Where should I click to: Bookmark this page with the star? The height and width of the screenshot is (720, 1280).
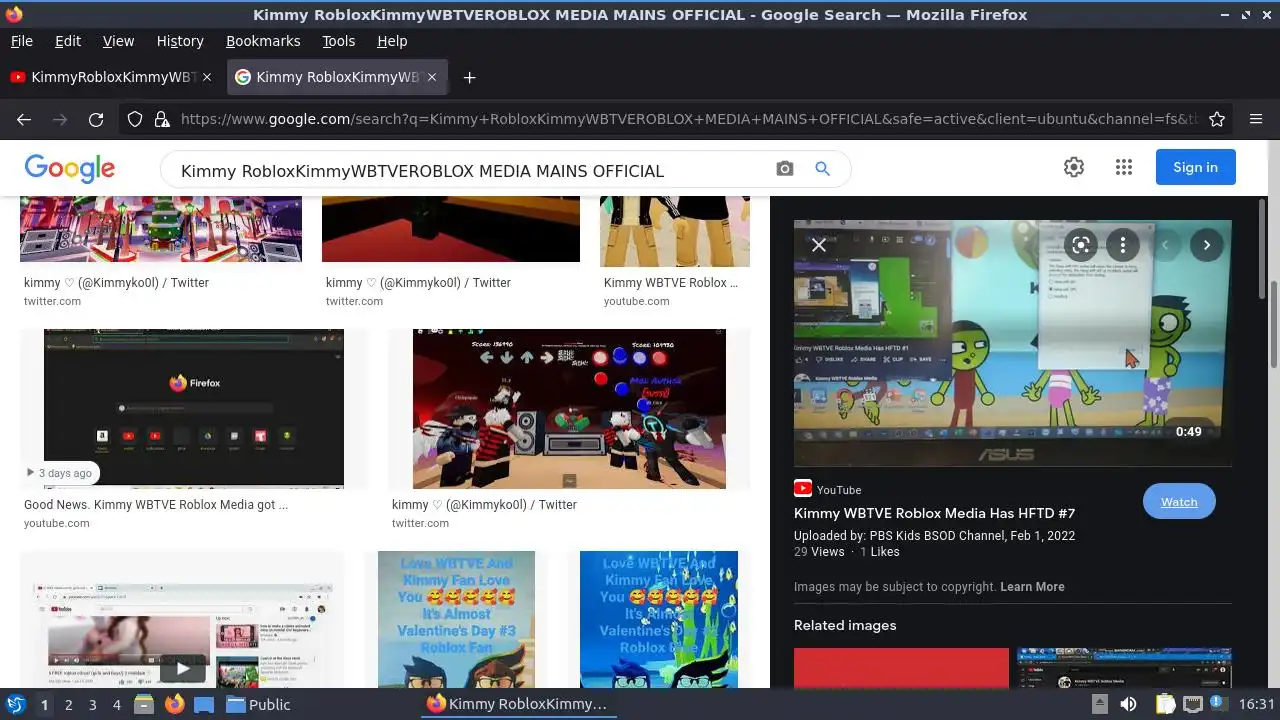point(1217,119)
